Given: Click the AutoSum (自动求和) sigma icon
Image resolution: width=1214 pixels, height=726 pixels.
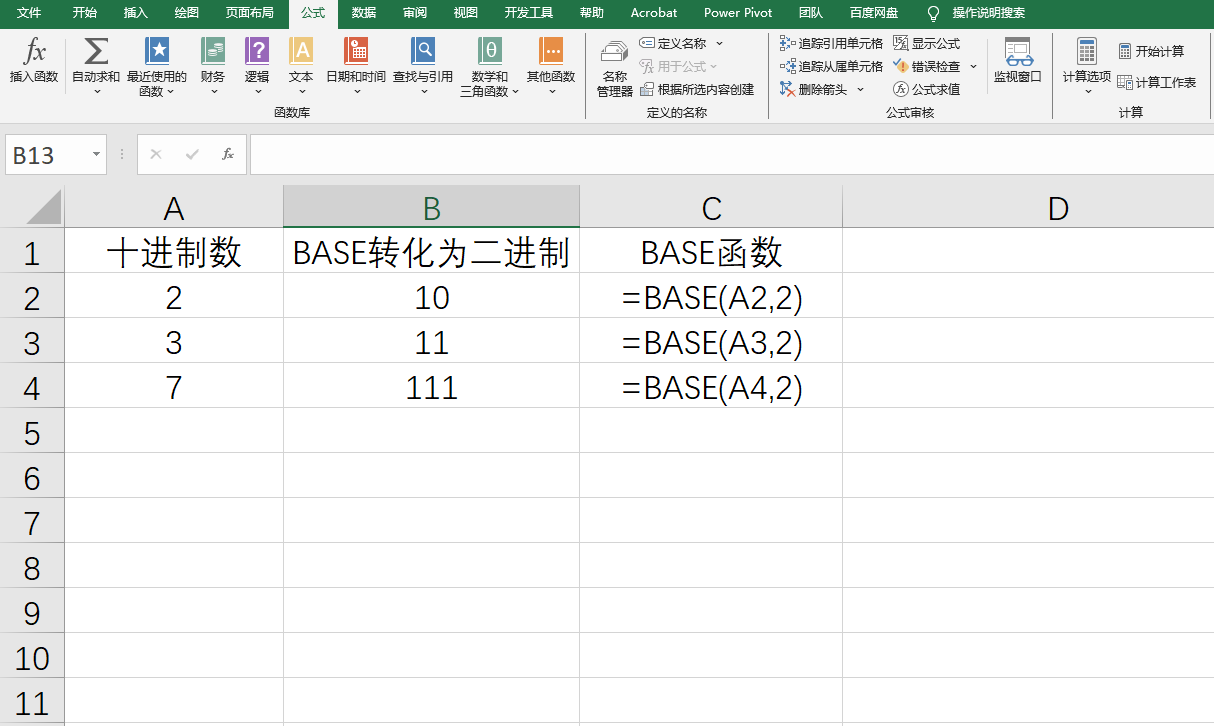Looking at the screenshot, I should [x=96, y=51].
